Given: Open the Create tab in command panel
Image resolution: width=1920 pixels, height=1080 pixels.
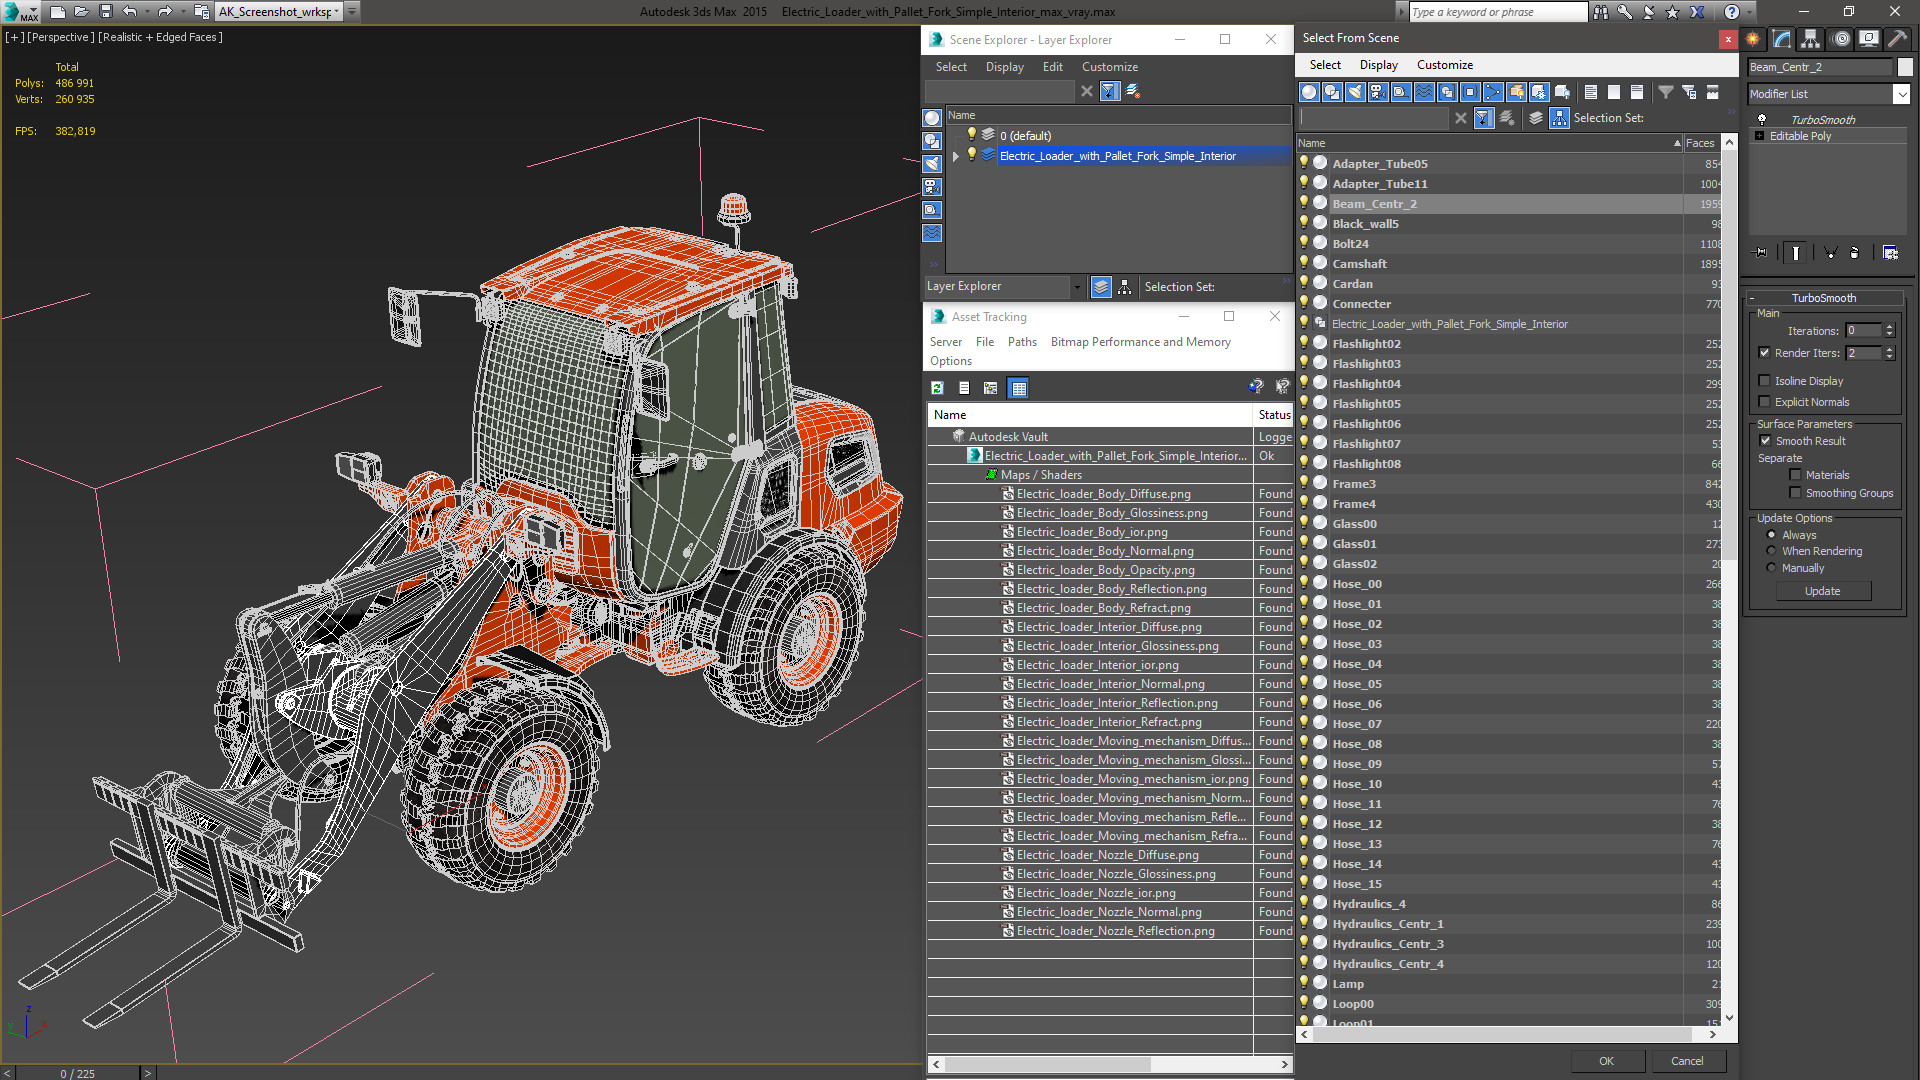Looking at the screenshot, I should [x=1753, y=39].
